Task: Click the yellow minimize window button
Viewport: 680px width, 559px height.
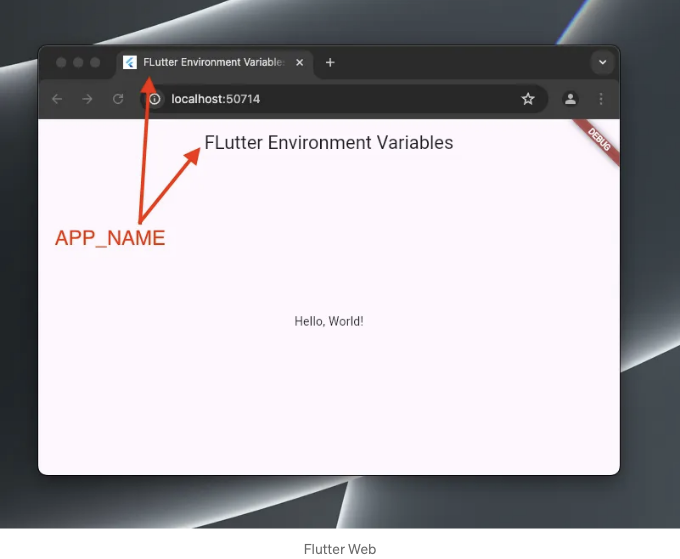Action: [78, 63]
